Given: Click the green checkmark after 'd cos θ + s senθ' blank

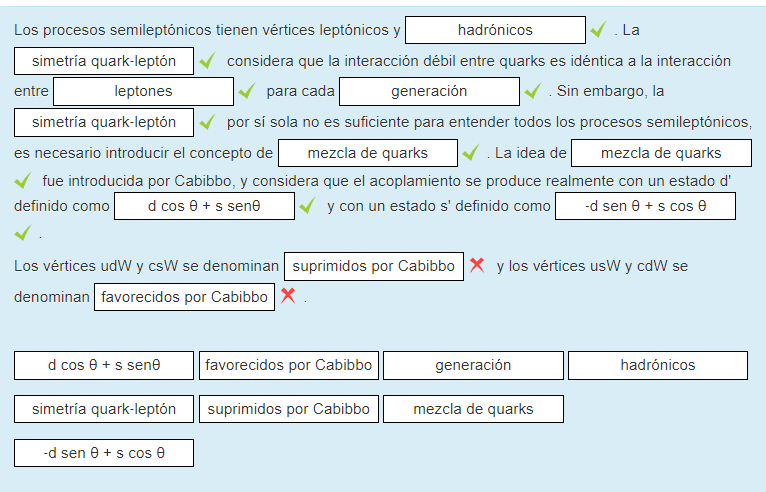Looking at the screenshot, I should point(307,206).
